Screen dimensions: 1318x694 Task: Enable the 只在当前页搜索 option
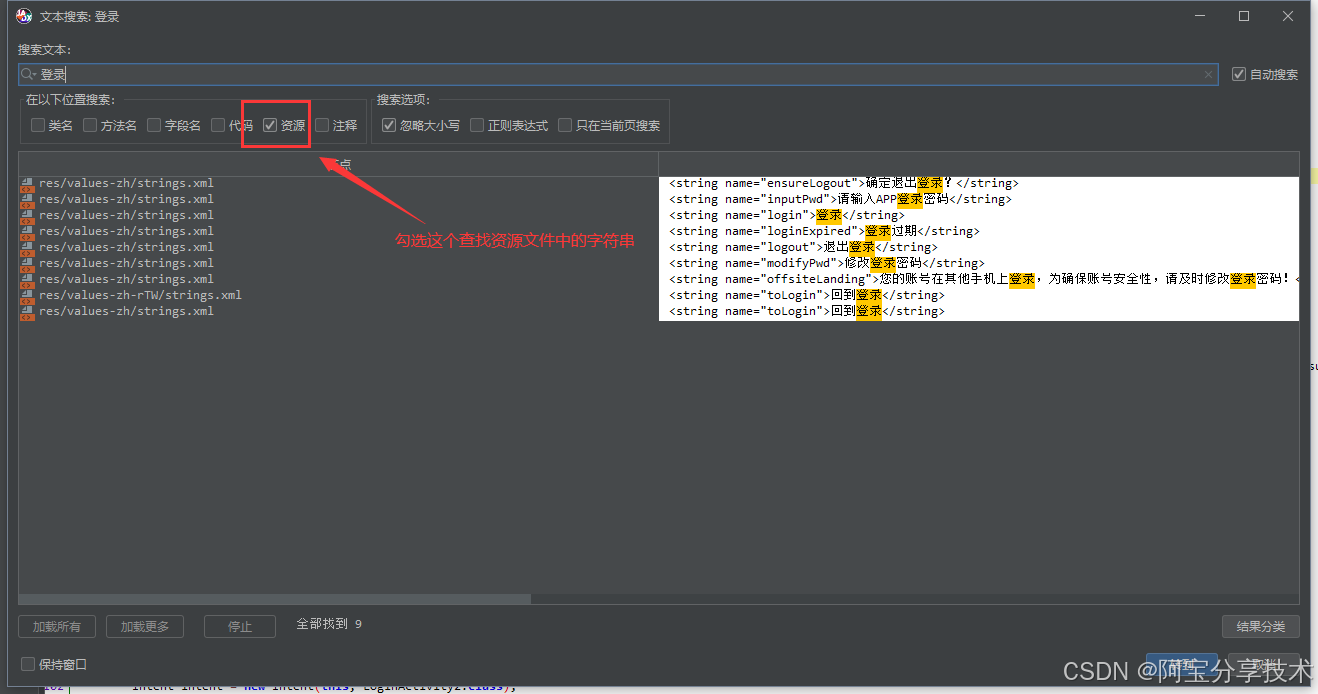pyautogui.click(x=565, y=125)
